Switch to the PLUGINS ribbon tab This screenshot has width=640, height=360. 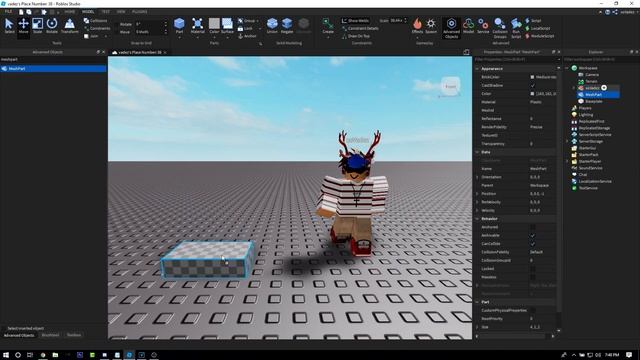(140, 12)
